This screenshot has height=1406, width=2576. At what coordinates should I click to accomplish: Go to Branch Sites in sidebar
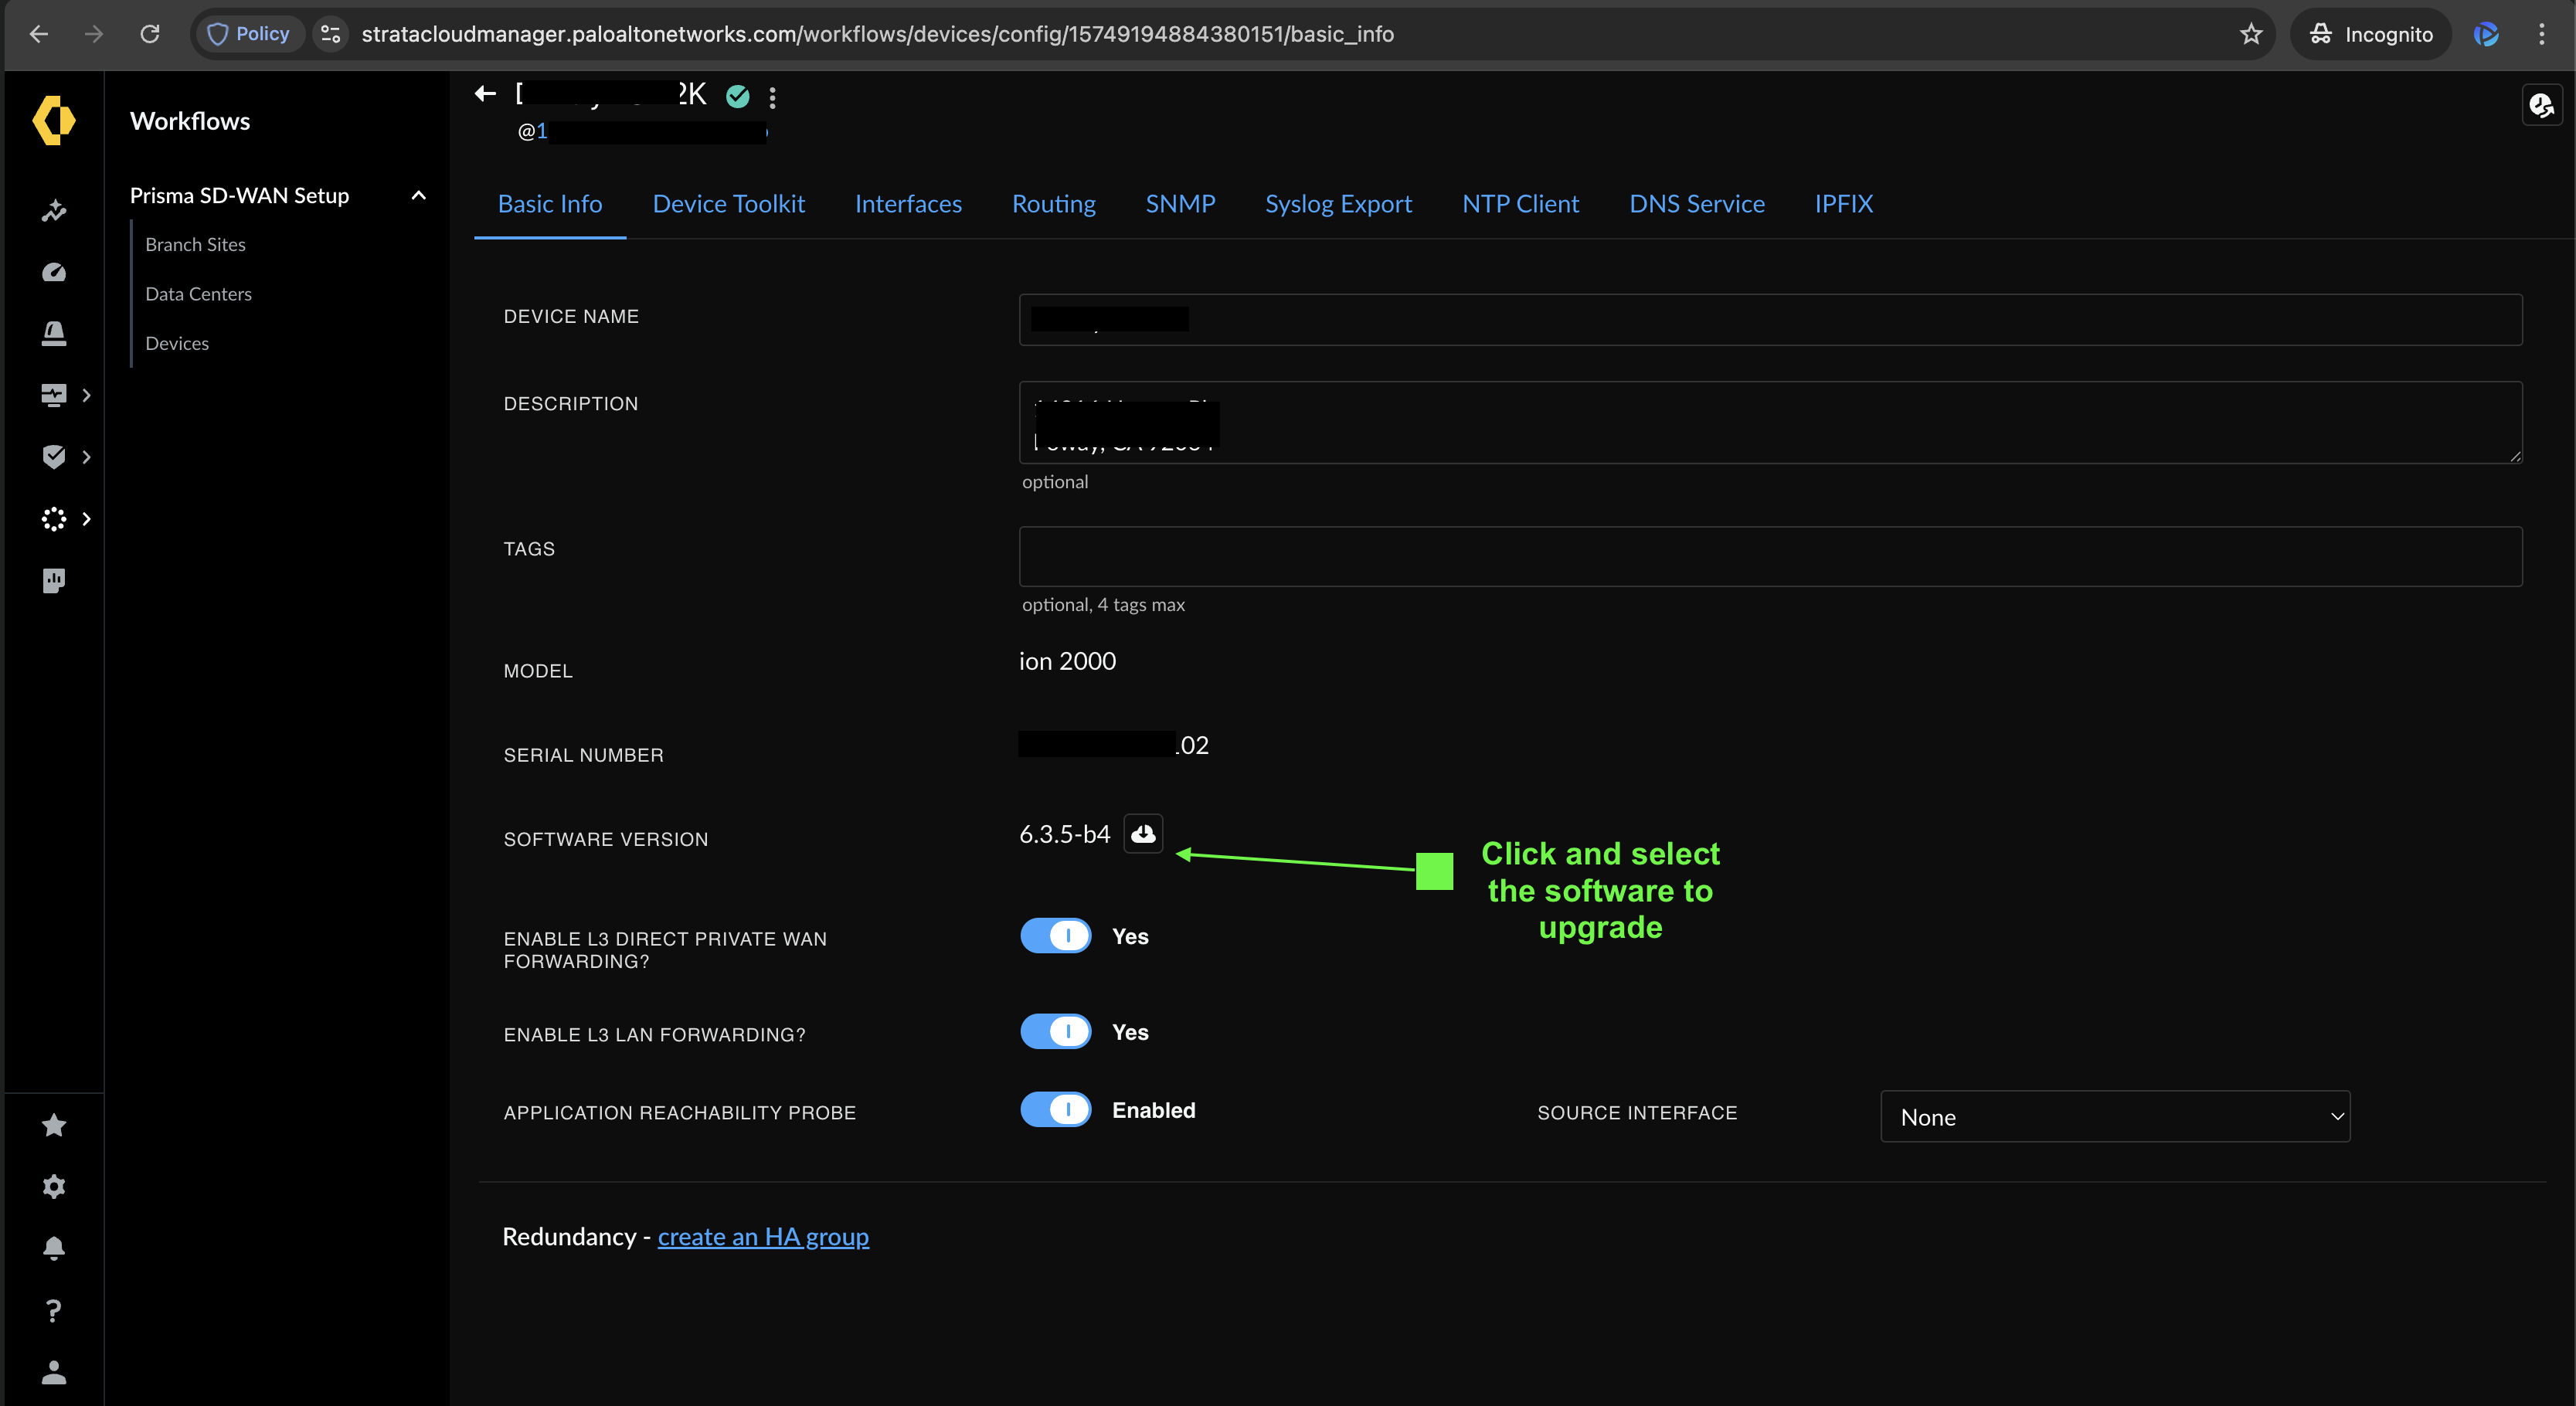coord(195,245)
